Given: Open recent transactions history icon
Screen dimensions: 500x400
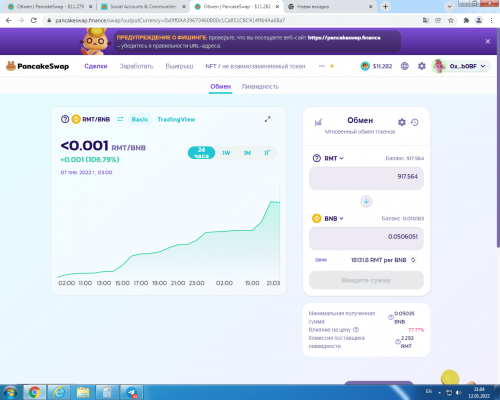Looking at the screenshot, I should click(x=415, y=122).
